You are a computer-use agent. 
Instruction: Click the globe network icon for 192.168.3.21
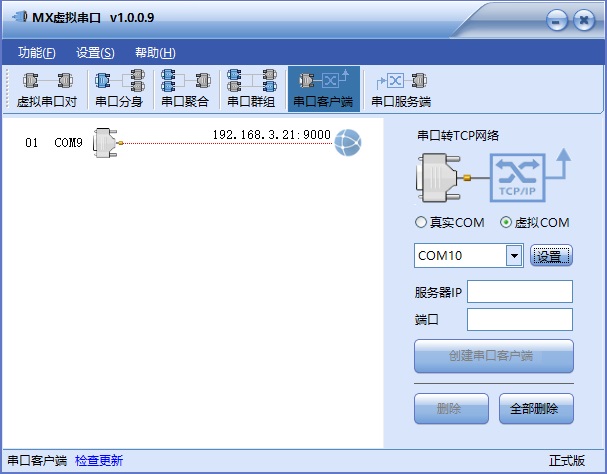coord(348,143)
